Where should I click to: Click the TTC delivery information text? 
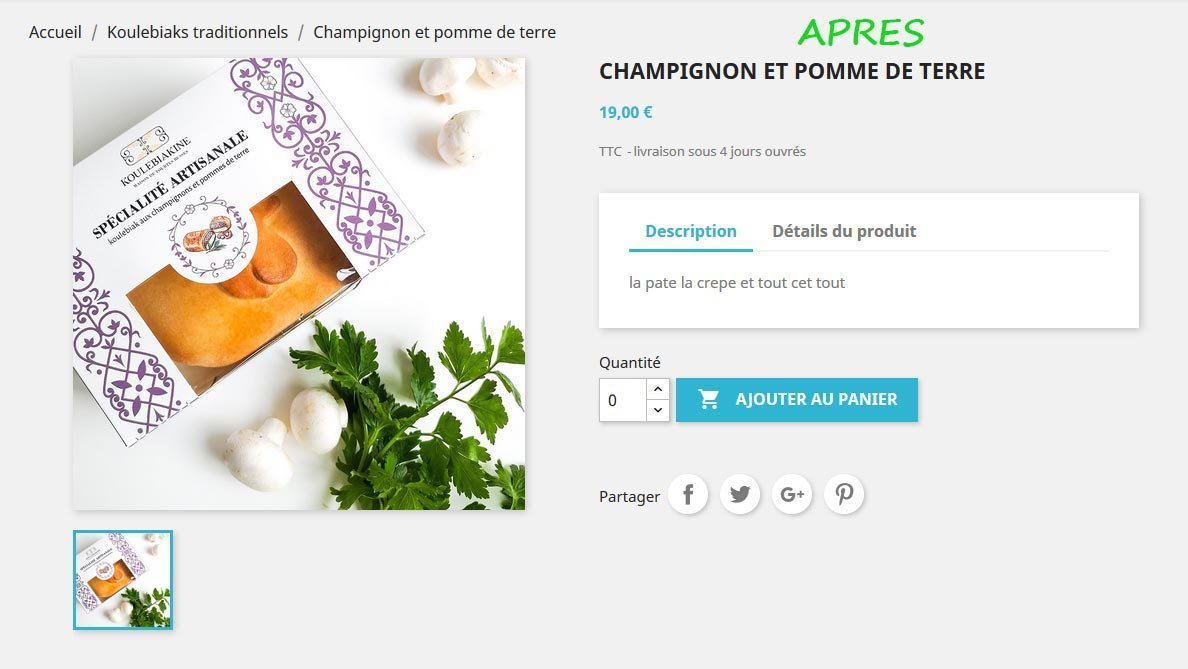pyautogui.click(x=702, y=152)
